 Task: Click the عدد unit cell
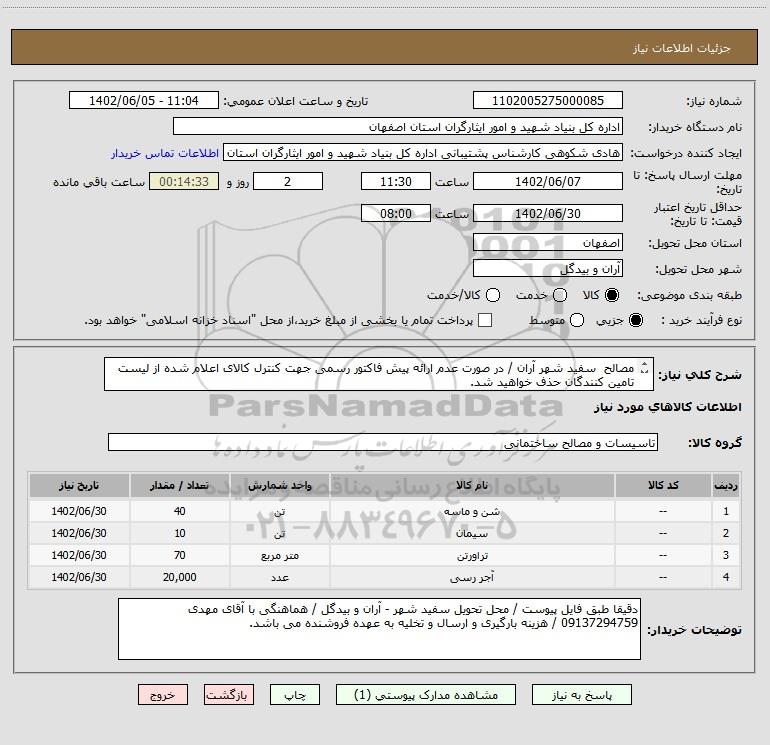(x=279, y=578)
